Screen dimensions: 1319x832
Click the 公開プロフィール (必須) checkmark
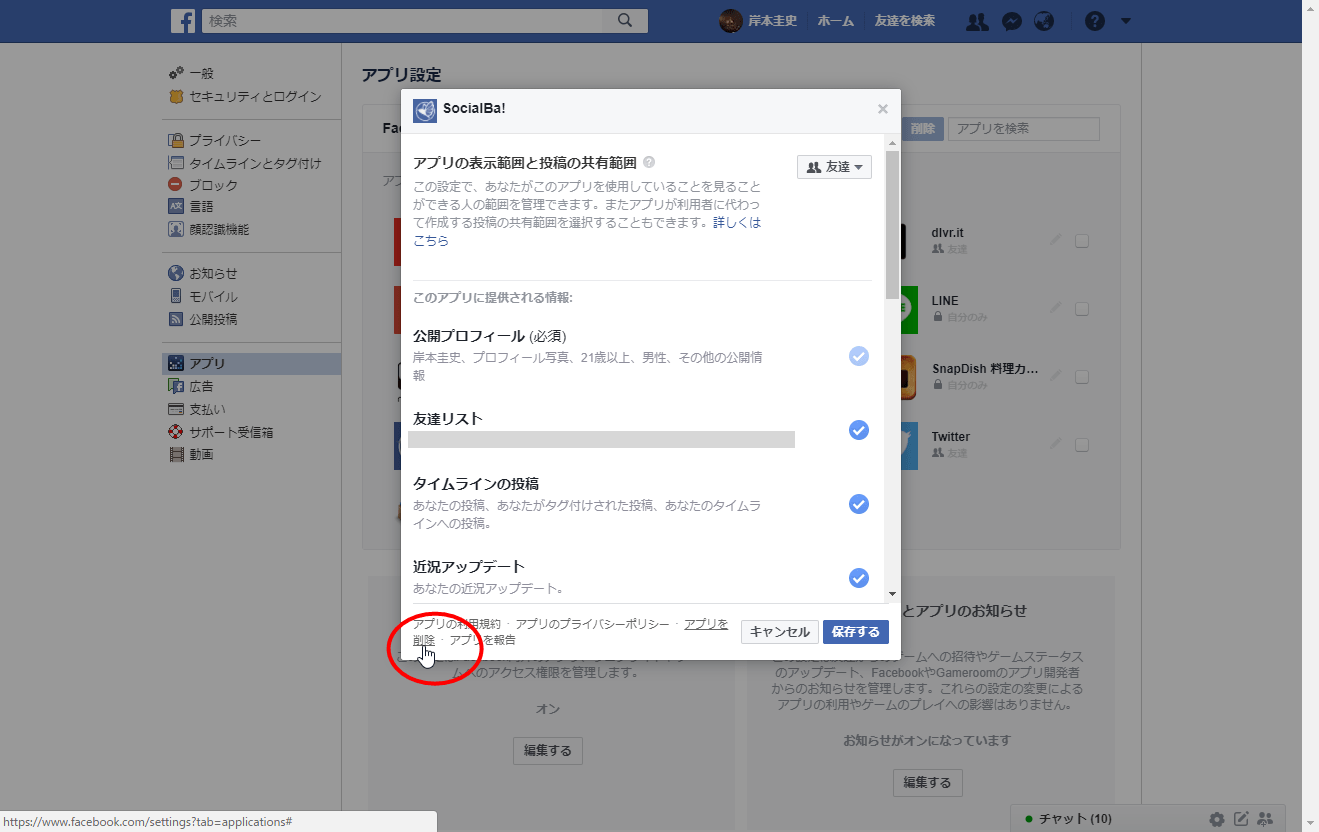(x=858, y=356)
